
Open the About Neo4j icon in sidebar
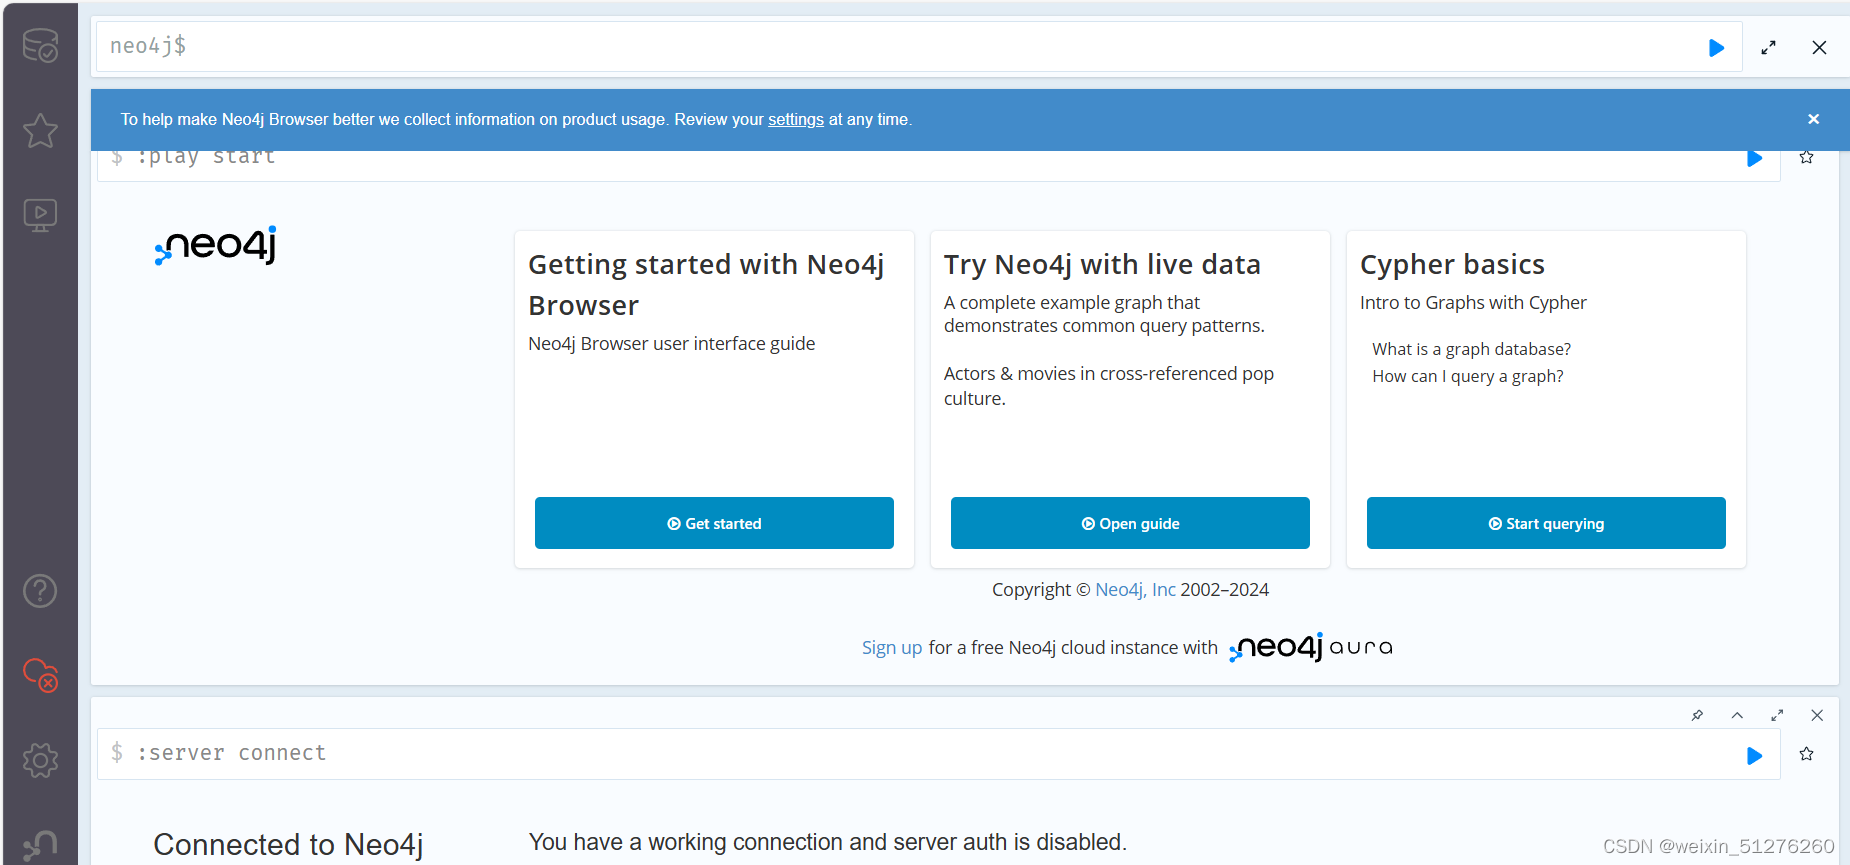[40, 845]
